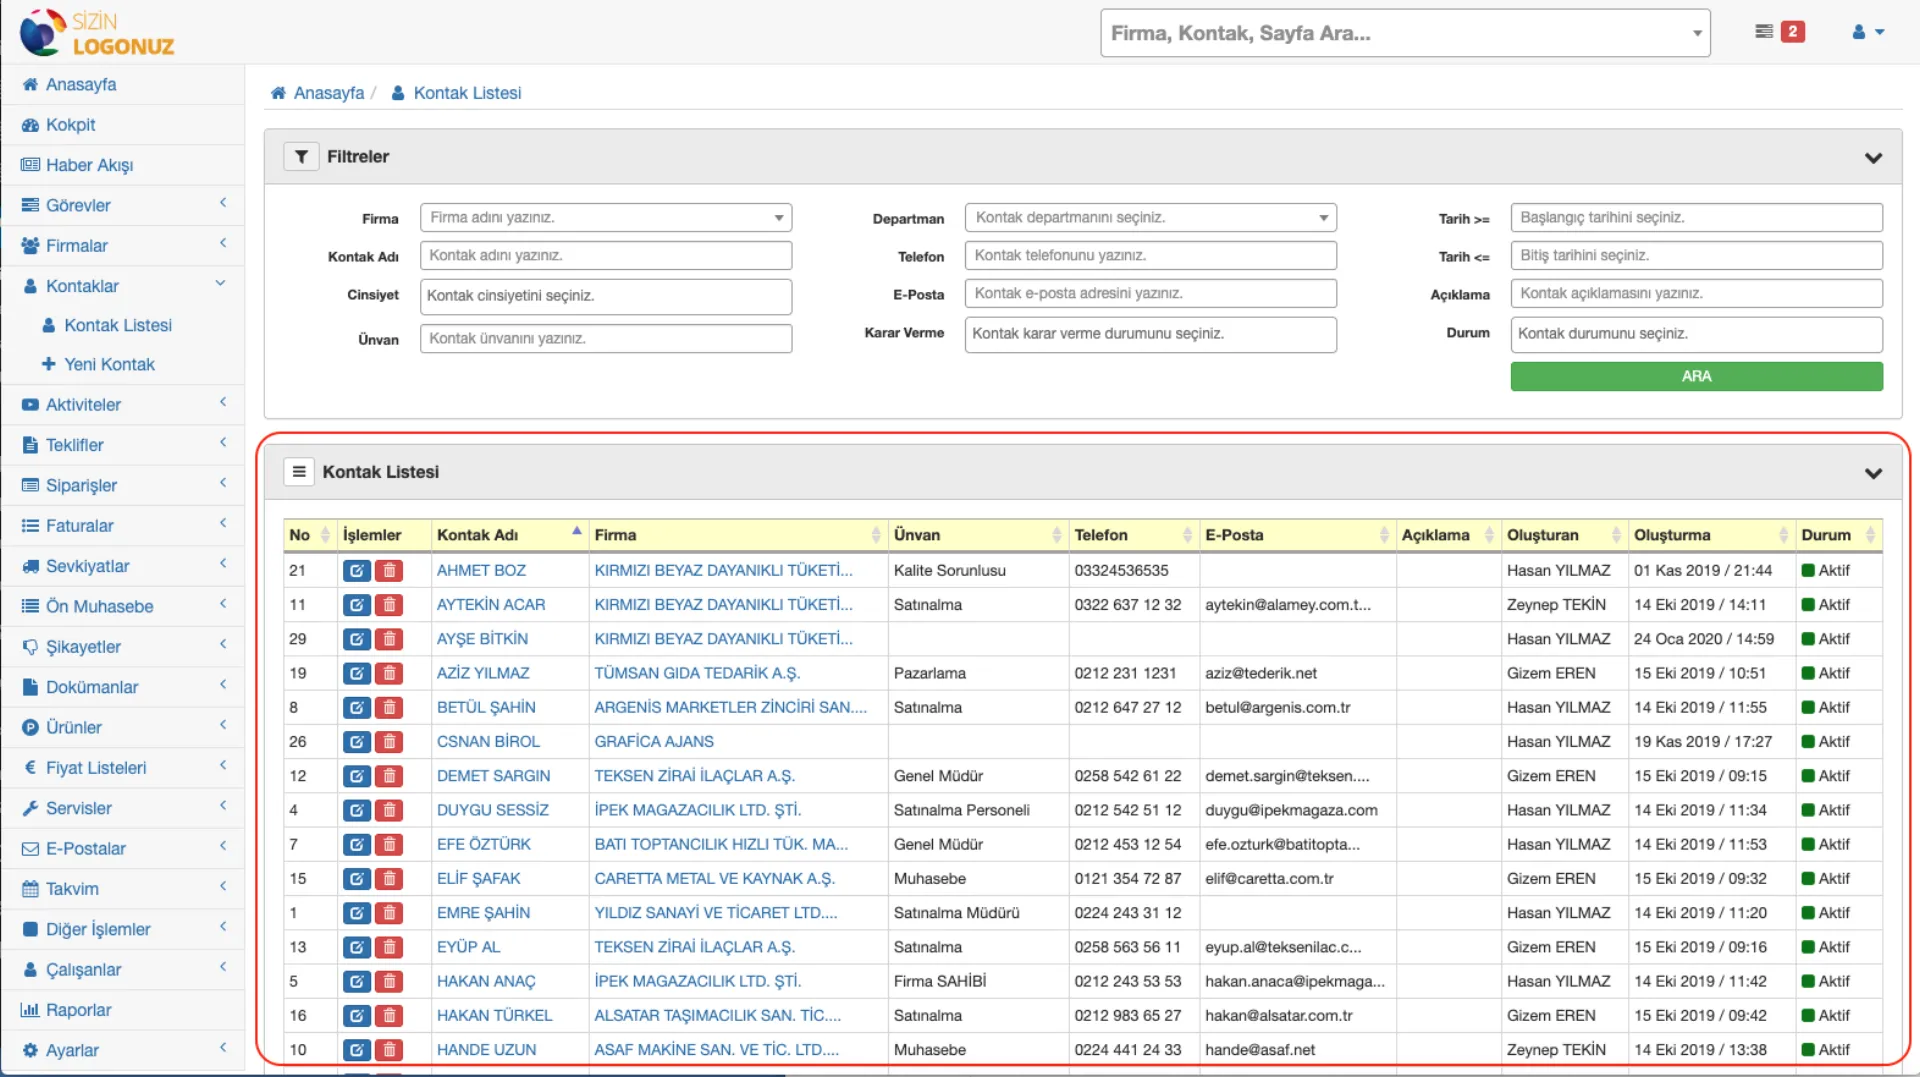Click the Telefon filter input

tap(1150, 256)
